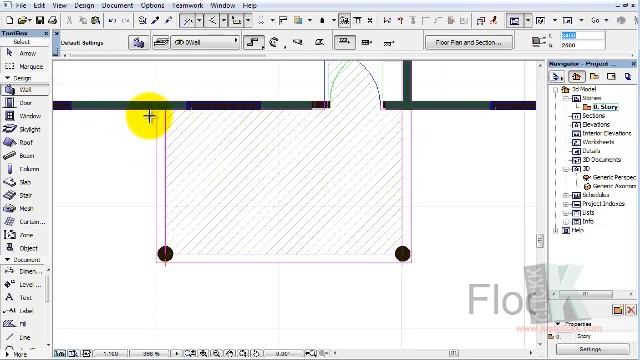
Task: Choose the Door tool
Action: [x=24, y=103]
